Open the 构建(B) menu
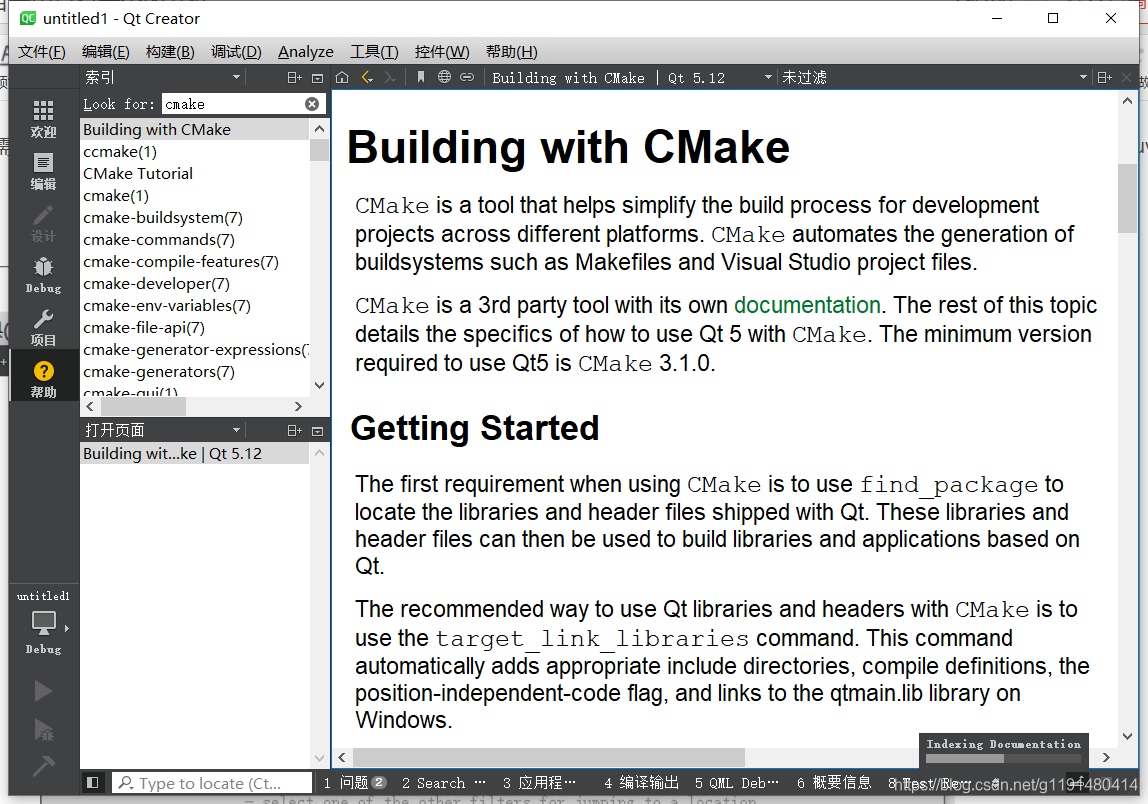Viewport: 1148px width, 804px height. point(170,52)
